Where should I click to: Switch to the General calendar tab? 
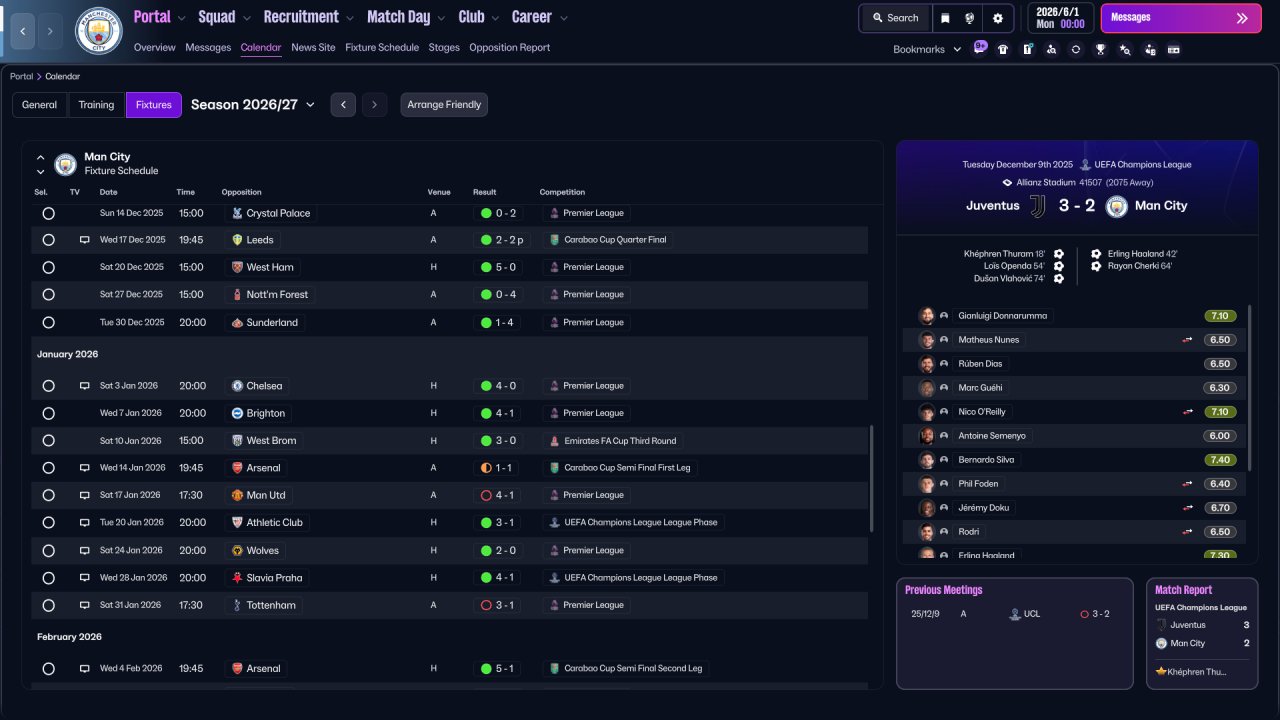point(40,105)
